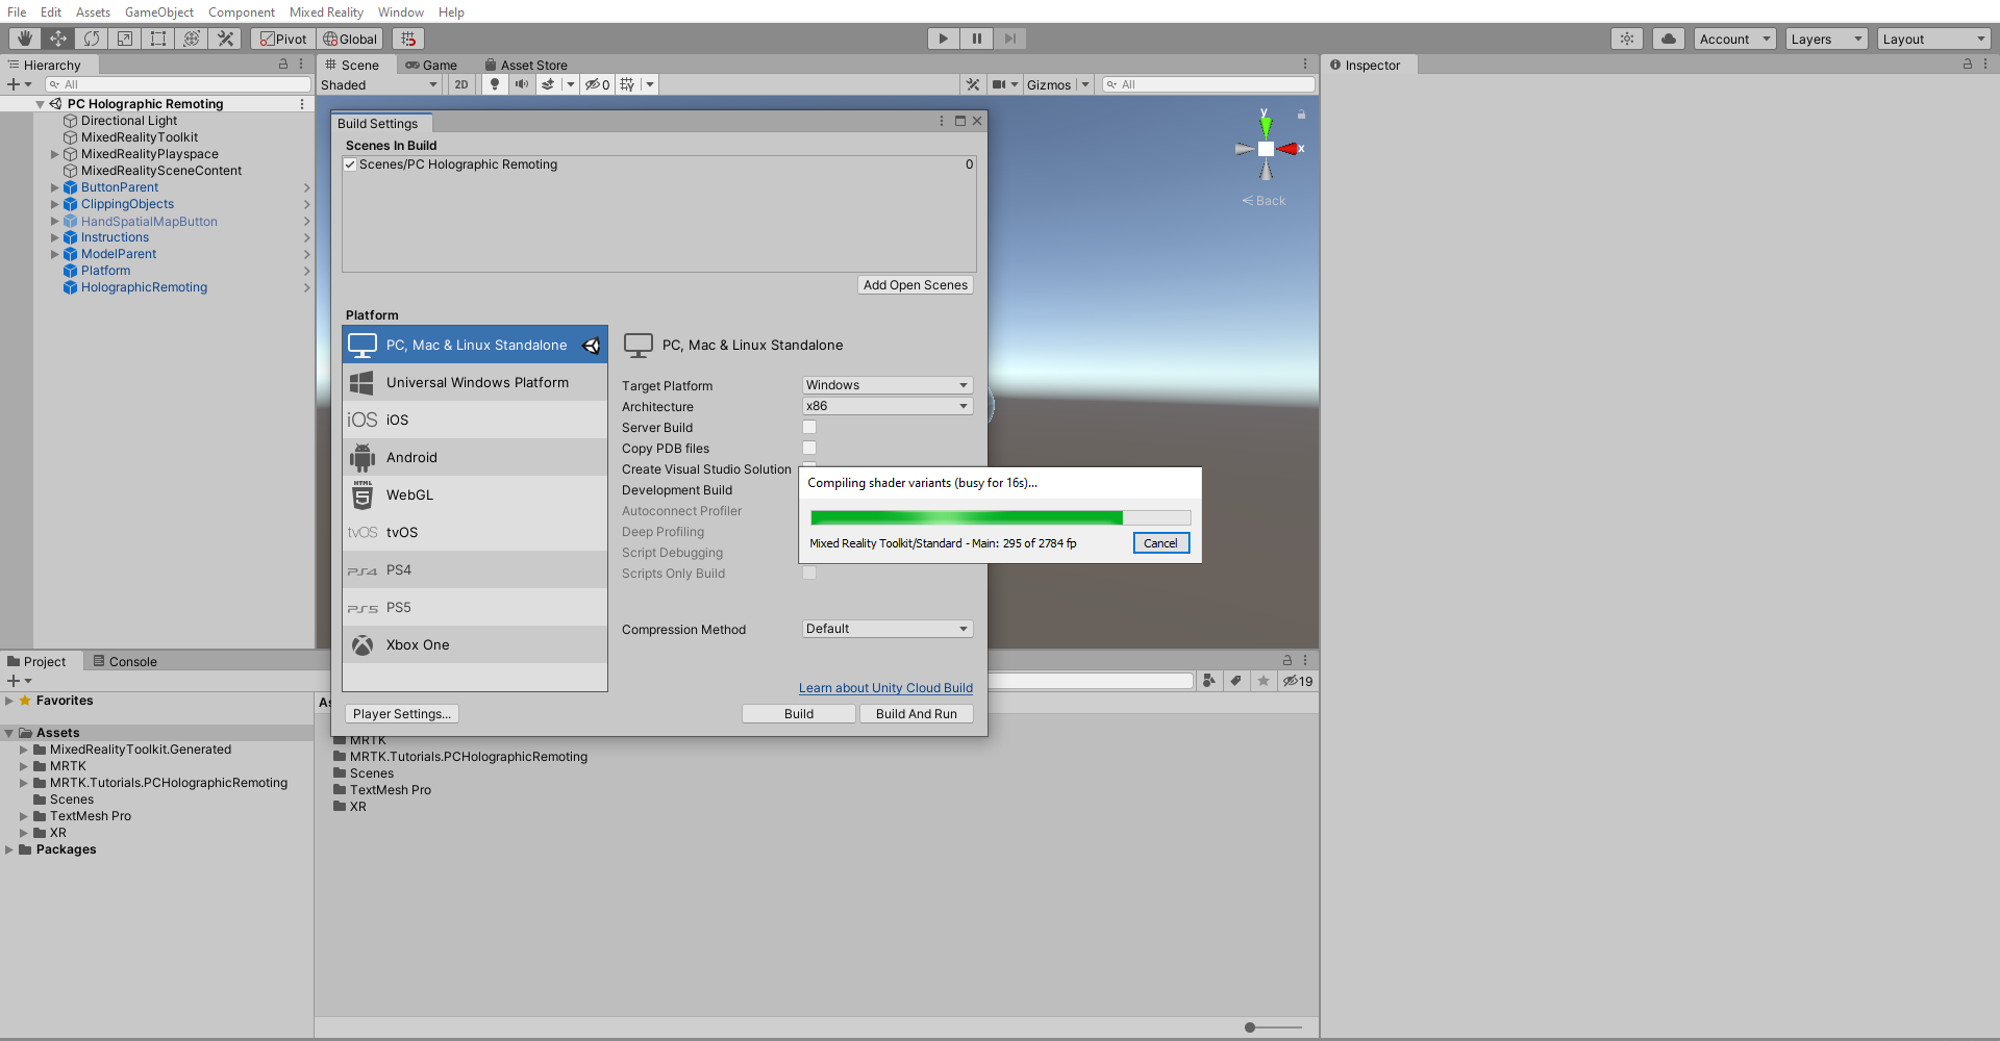The width and height of the screenshot is (2000, 1041).
Task: Open Unity Cloud services
Action: (x=1668, y=38)
